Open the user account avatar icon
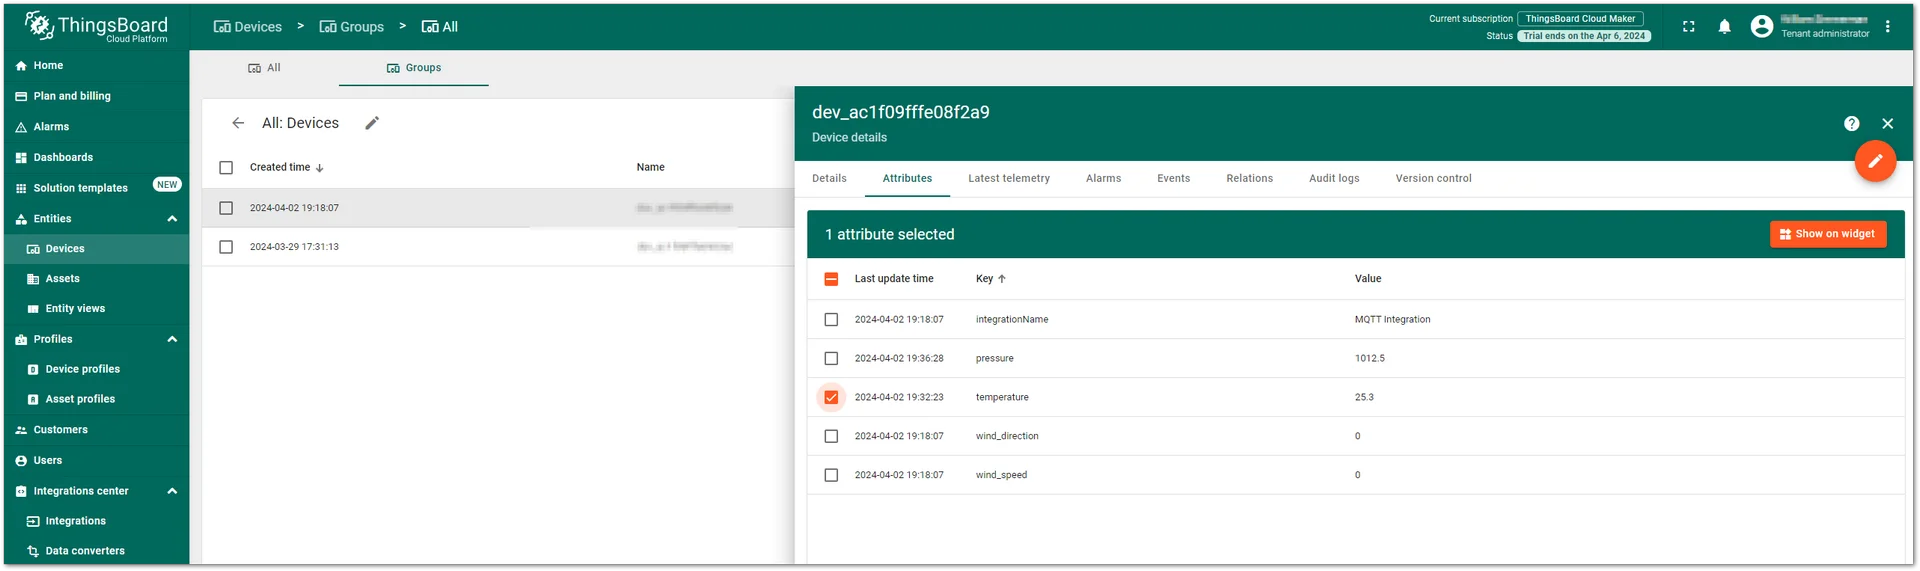This screenshot has height=571, width=1920. coord(1761,27)
